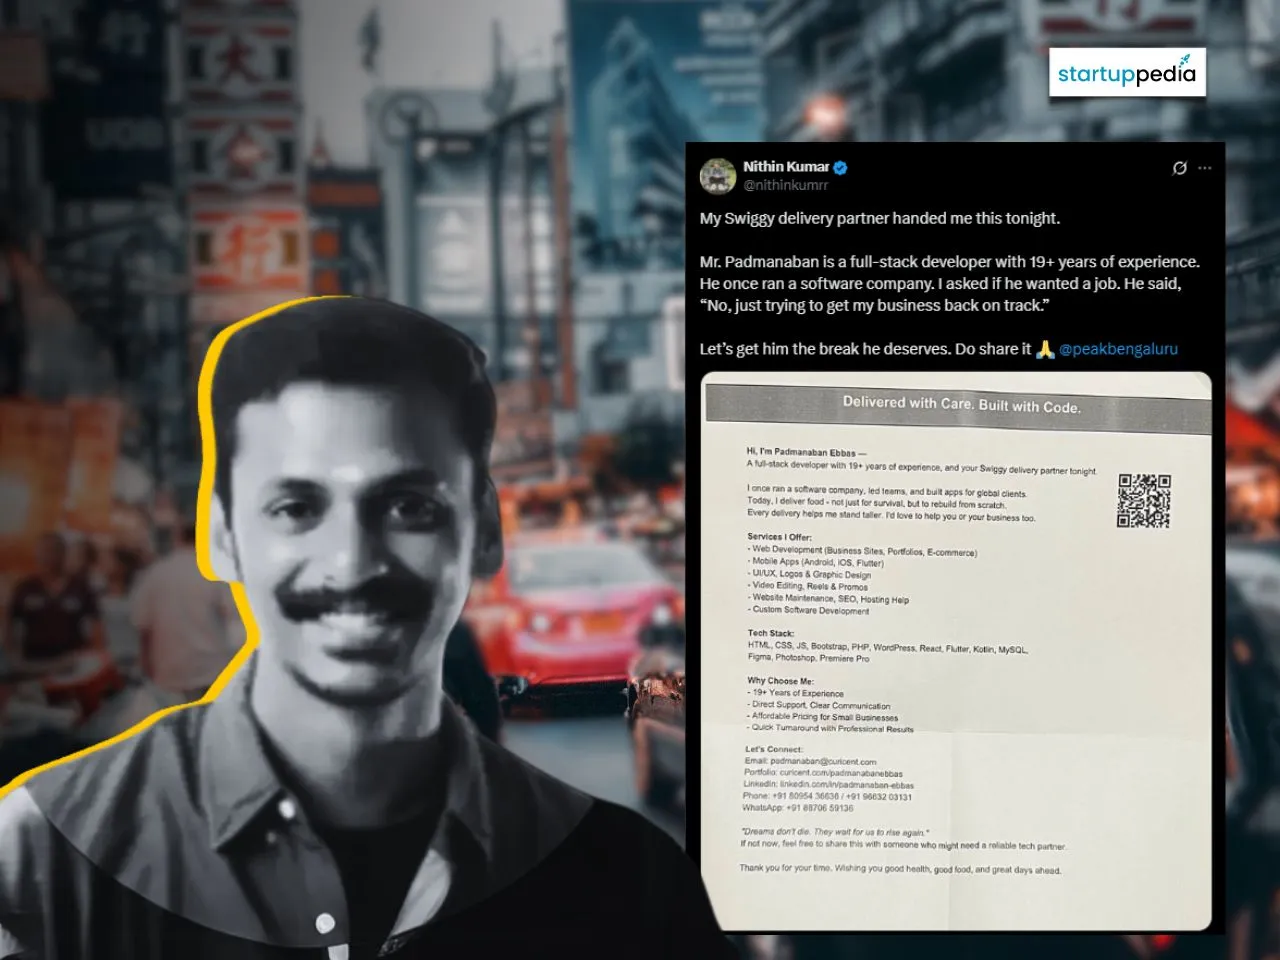Screen dimensions: 1280x960
Task: Click 'Web Development (Business Sites...)' service line
Action: coord(862,551)
